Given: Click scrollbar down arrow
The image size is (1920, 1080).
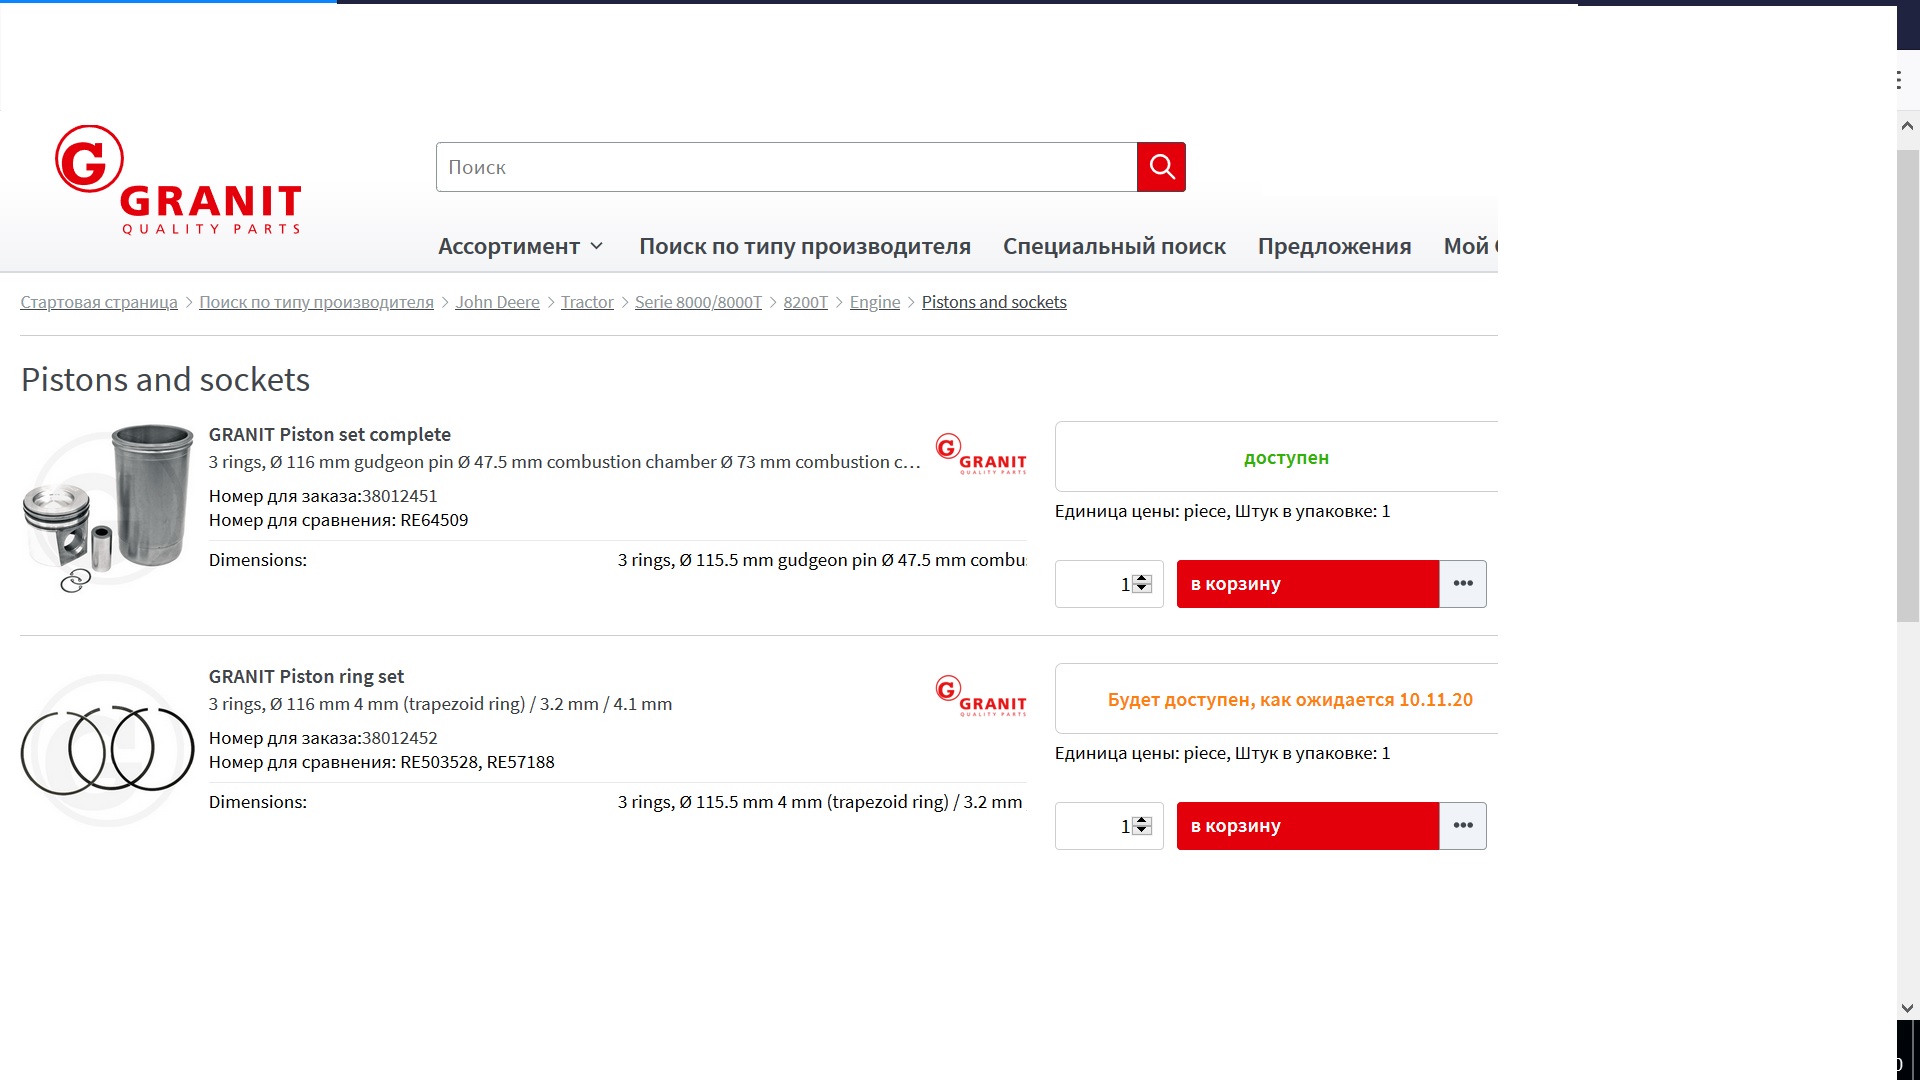Looking at the screenshot, I should 1907,1008.
